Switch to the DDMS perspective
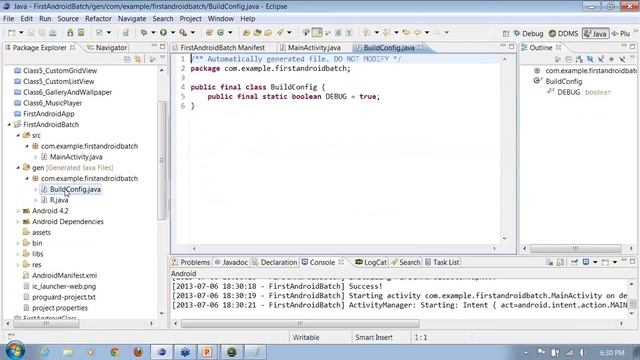The width and height of the screenshot is (640, 360). 564,33
